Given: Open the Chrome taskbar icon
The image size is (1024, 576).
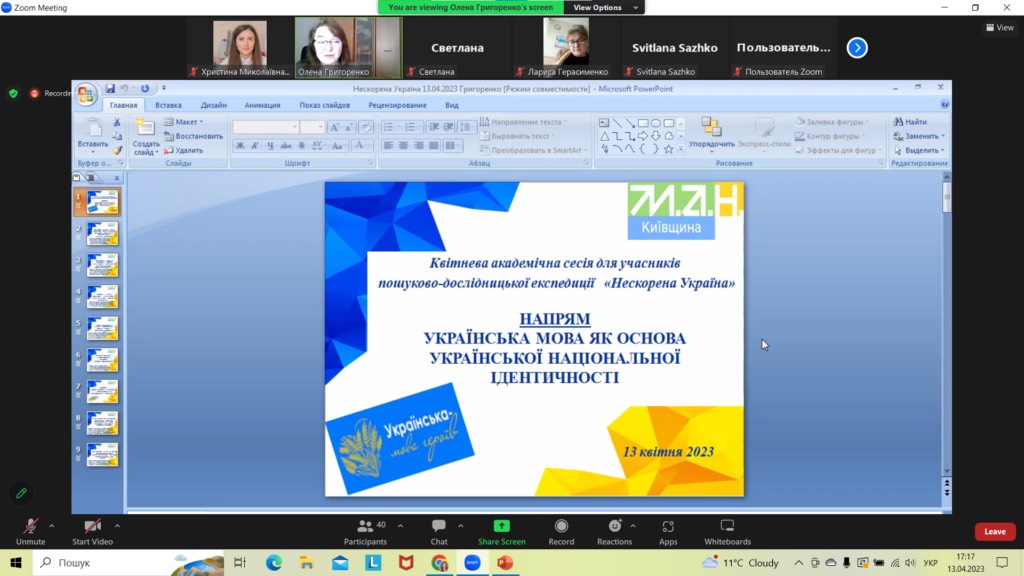Looking at the screenshot, I should pos(439,563).
